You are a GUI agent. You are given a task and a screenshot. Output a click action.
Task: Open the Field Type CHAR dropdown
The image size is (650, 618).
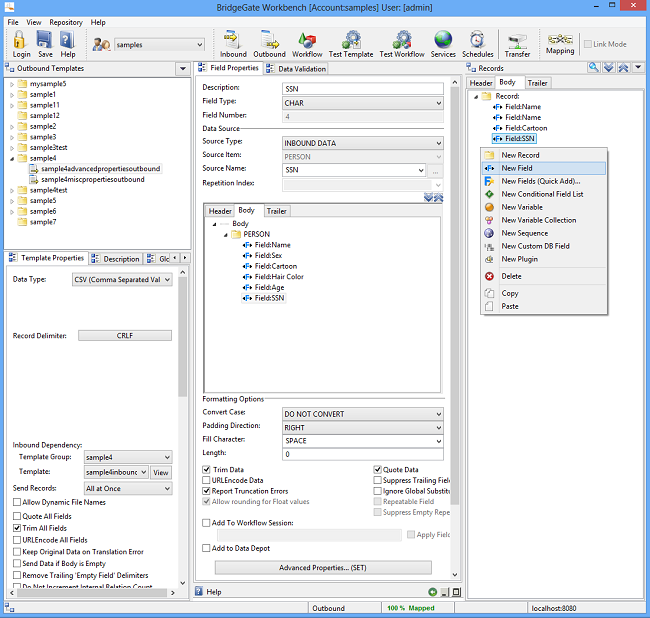pyautogui.click(x=363, y=103)
